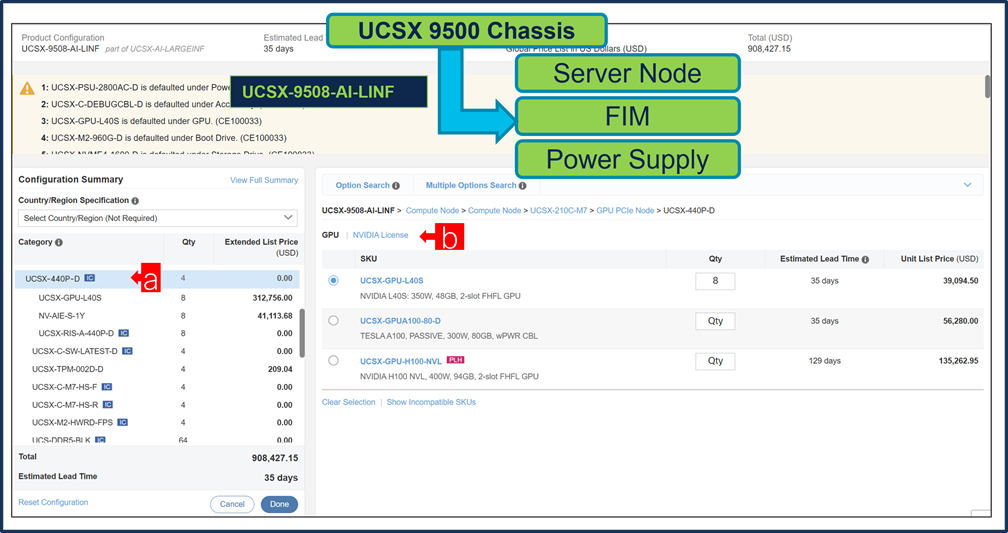
Task: Click info icon next to Estimated Lead Time header
Action: coord(865,259)
